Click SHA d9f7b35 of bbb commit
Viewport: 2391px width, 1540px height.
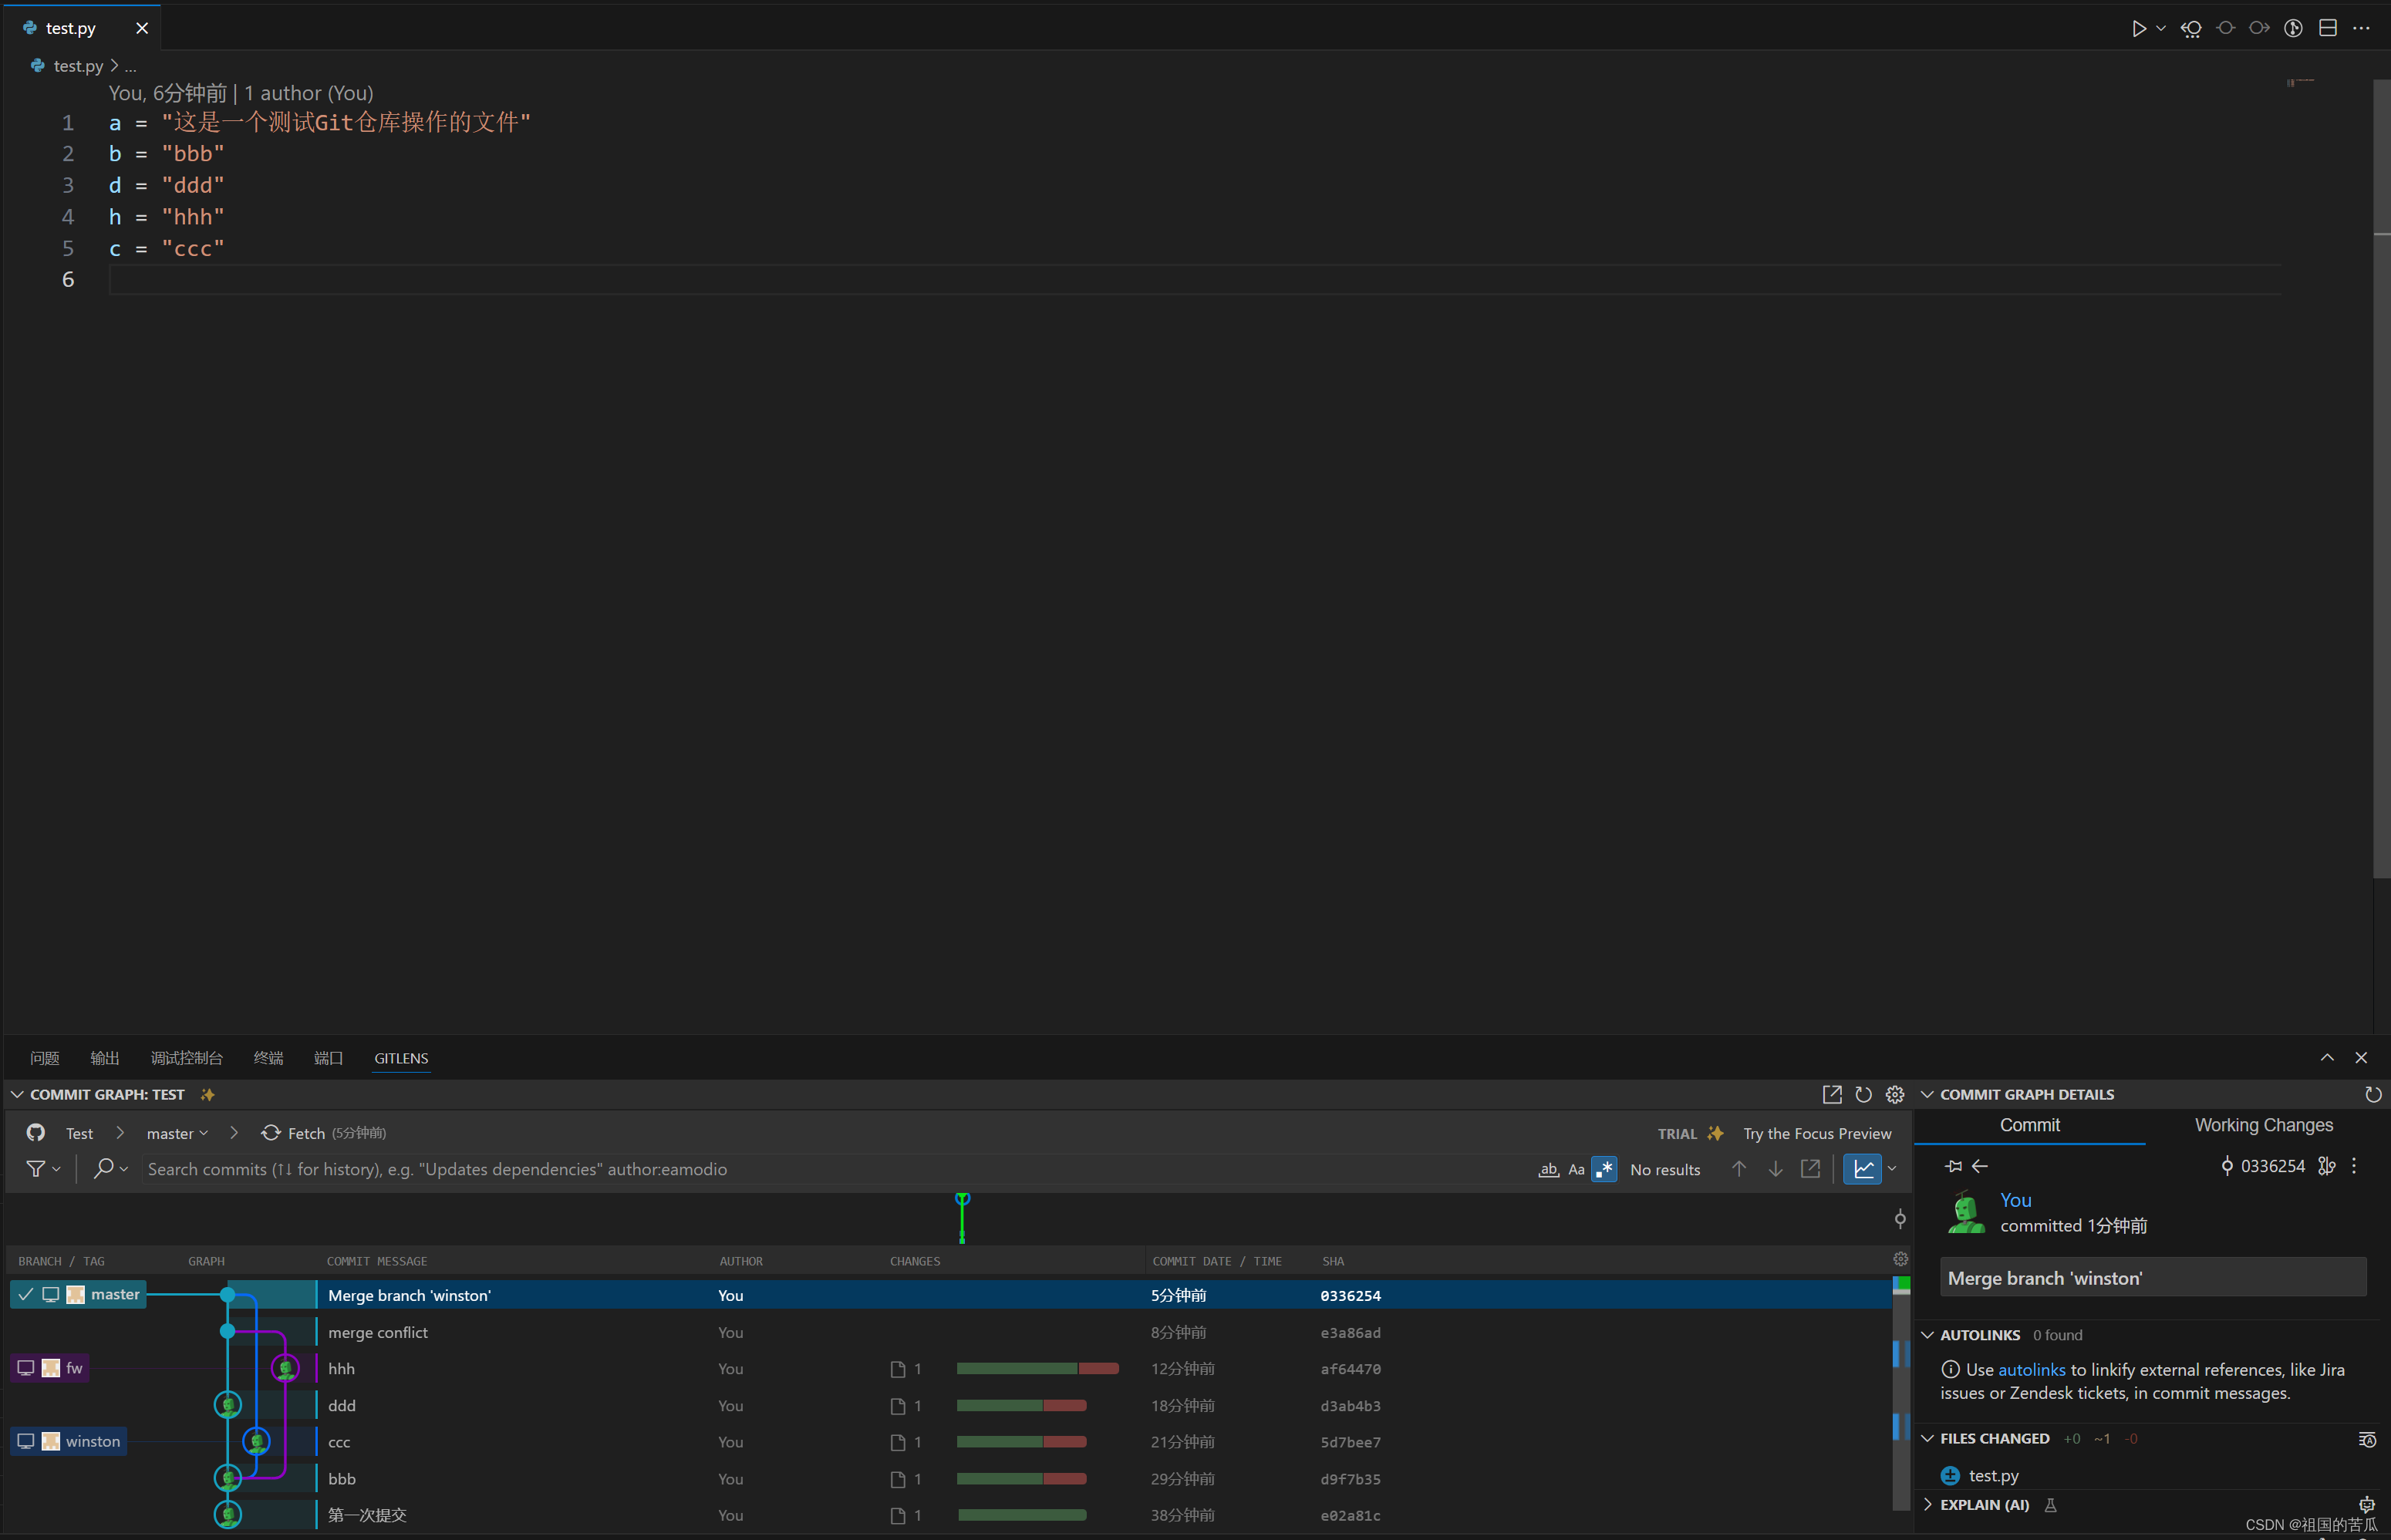[x=1350, y=1478]
